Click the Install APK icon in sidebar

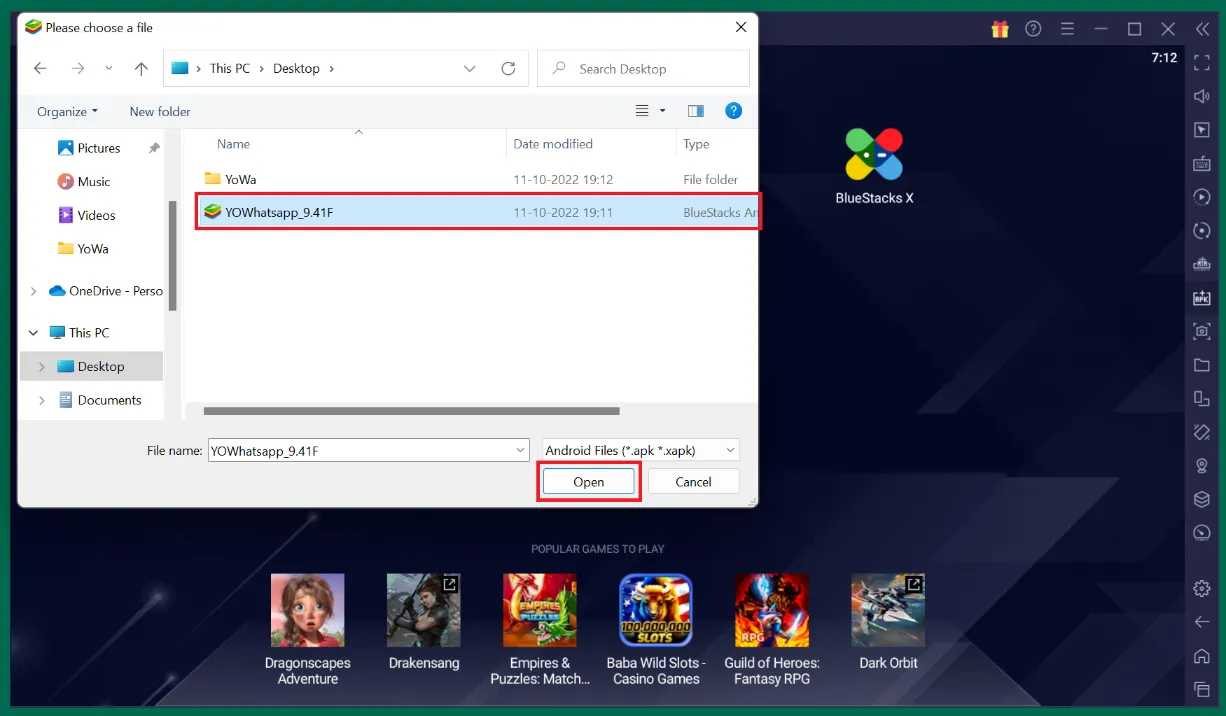pos(1202,298)
